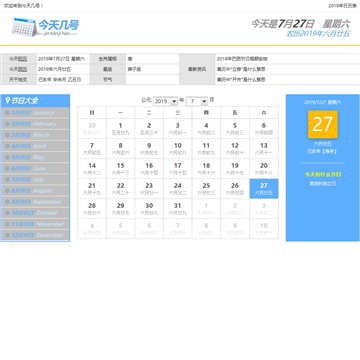360x360 pixels.
Task: Open the May holidays entry
Action: click(x=35, y=157)
